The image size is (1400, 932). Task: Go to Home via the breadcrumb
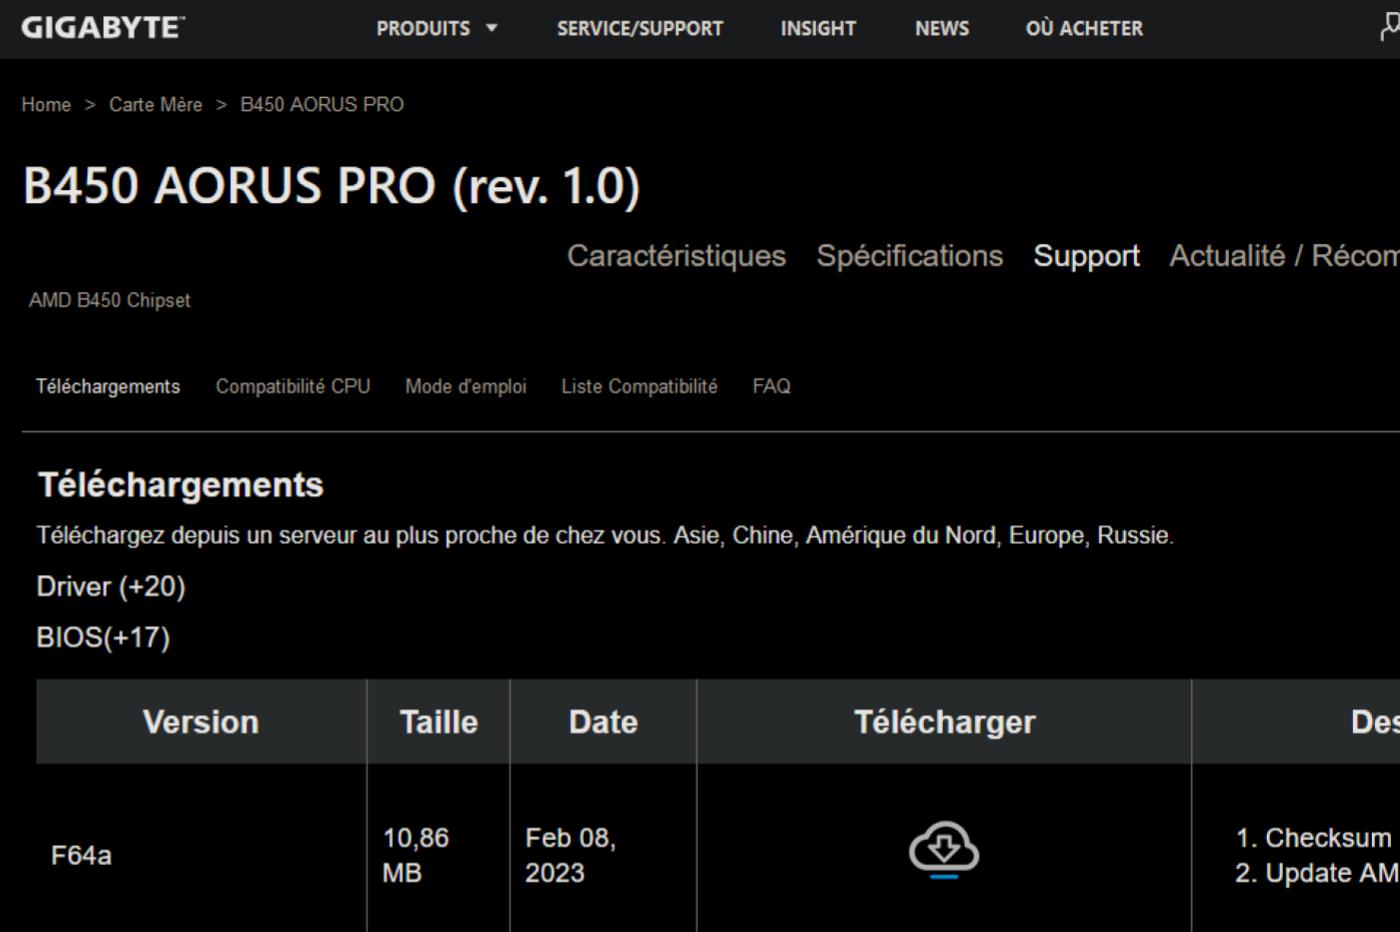click(46, 104)
